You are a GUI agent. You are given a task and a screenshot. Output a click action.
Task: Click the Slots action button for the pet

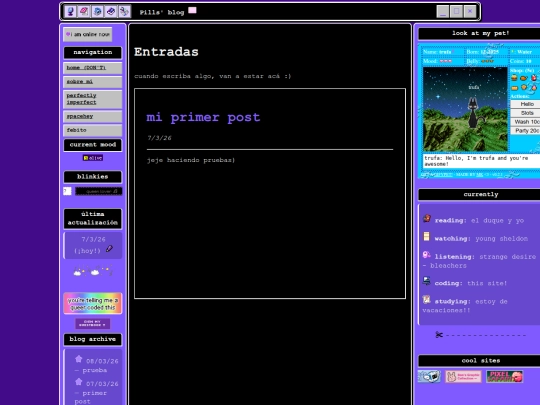(526, 113)
